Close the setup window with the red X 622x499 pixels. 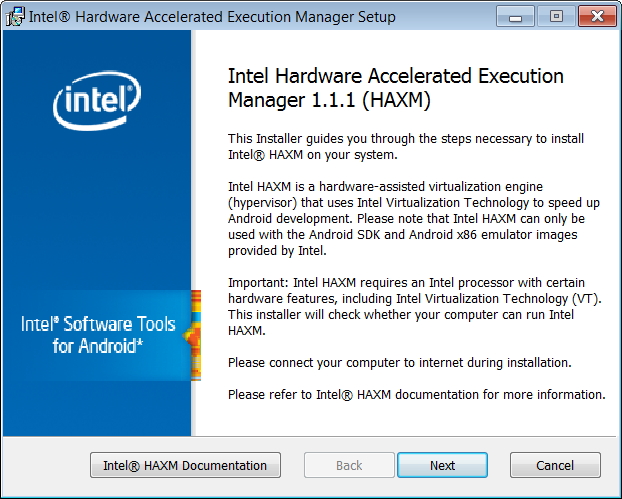tap(597, 17)
